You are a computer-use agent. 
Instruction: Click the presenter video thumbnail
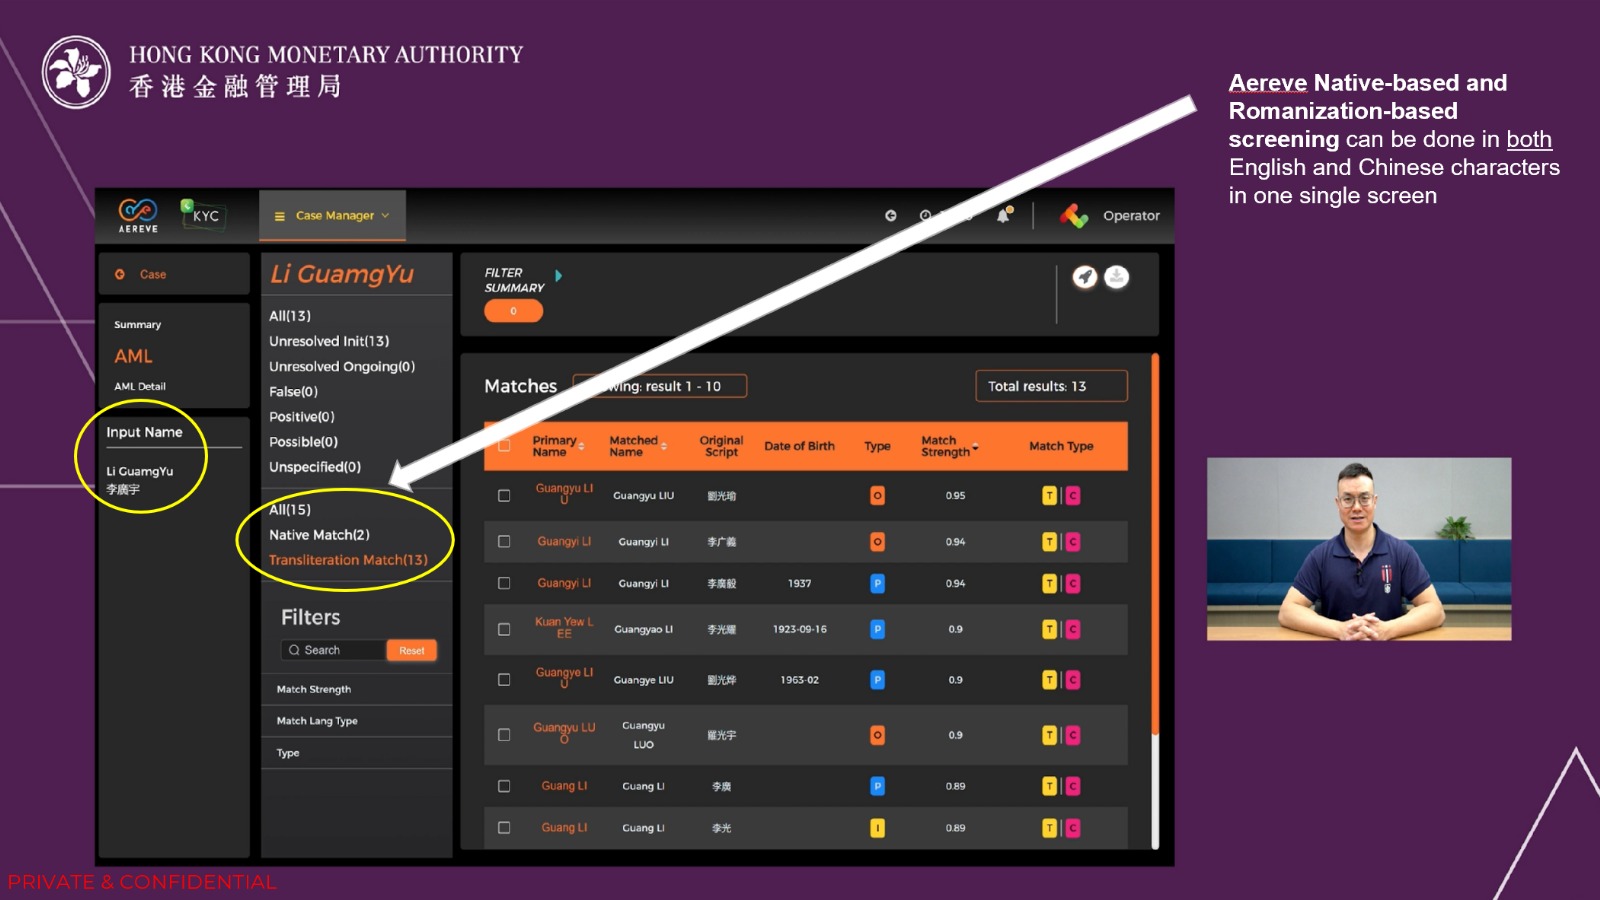(1359, 549)
